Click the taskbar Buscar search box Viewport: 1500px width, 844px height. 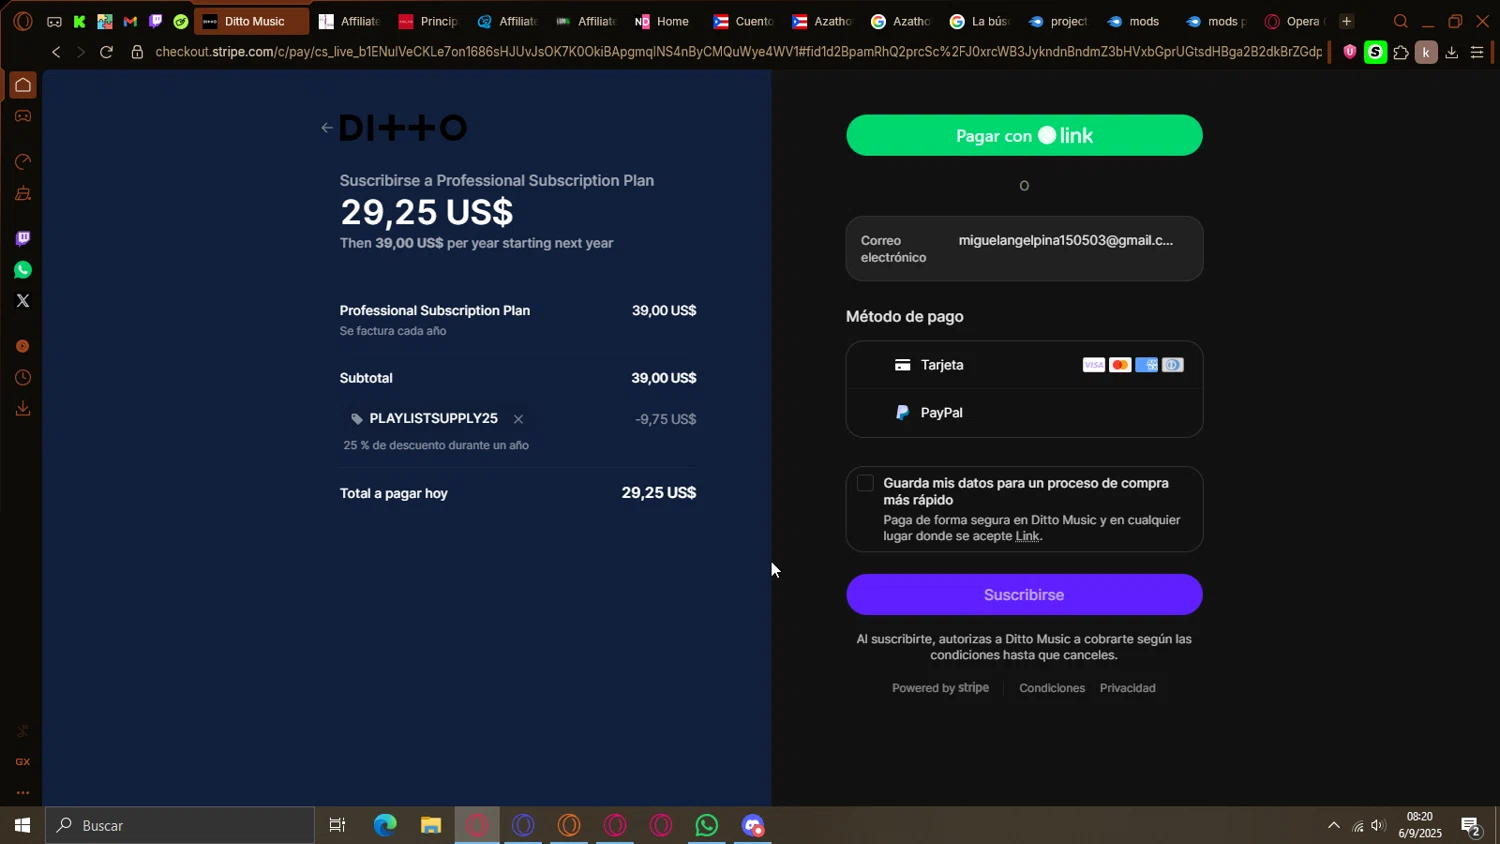tap(181, 825)
